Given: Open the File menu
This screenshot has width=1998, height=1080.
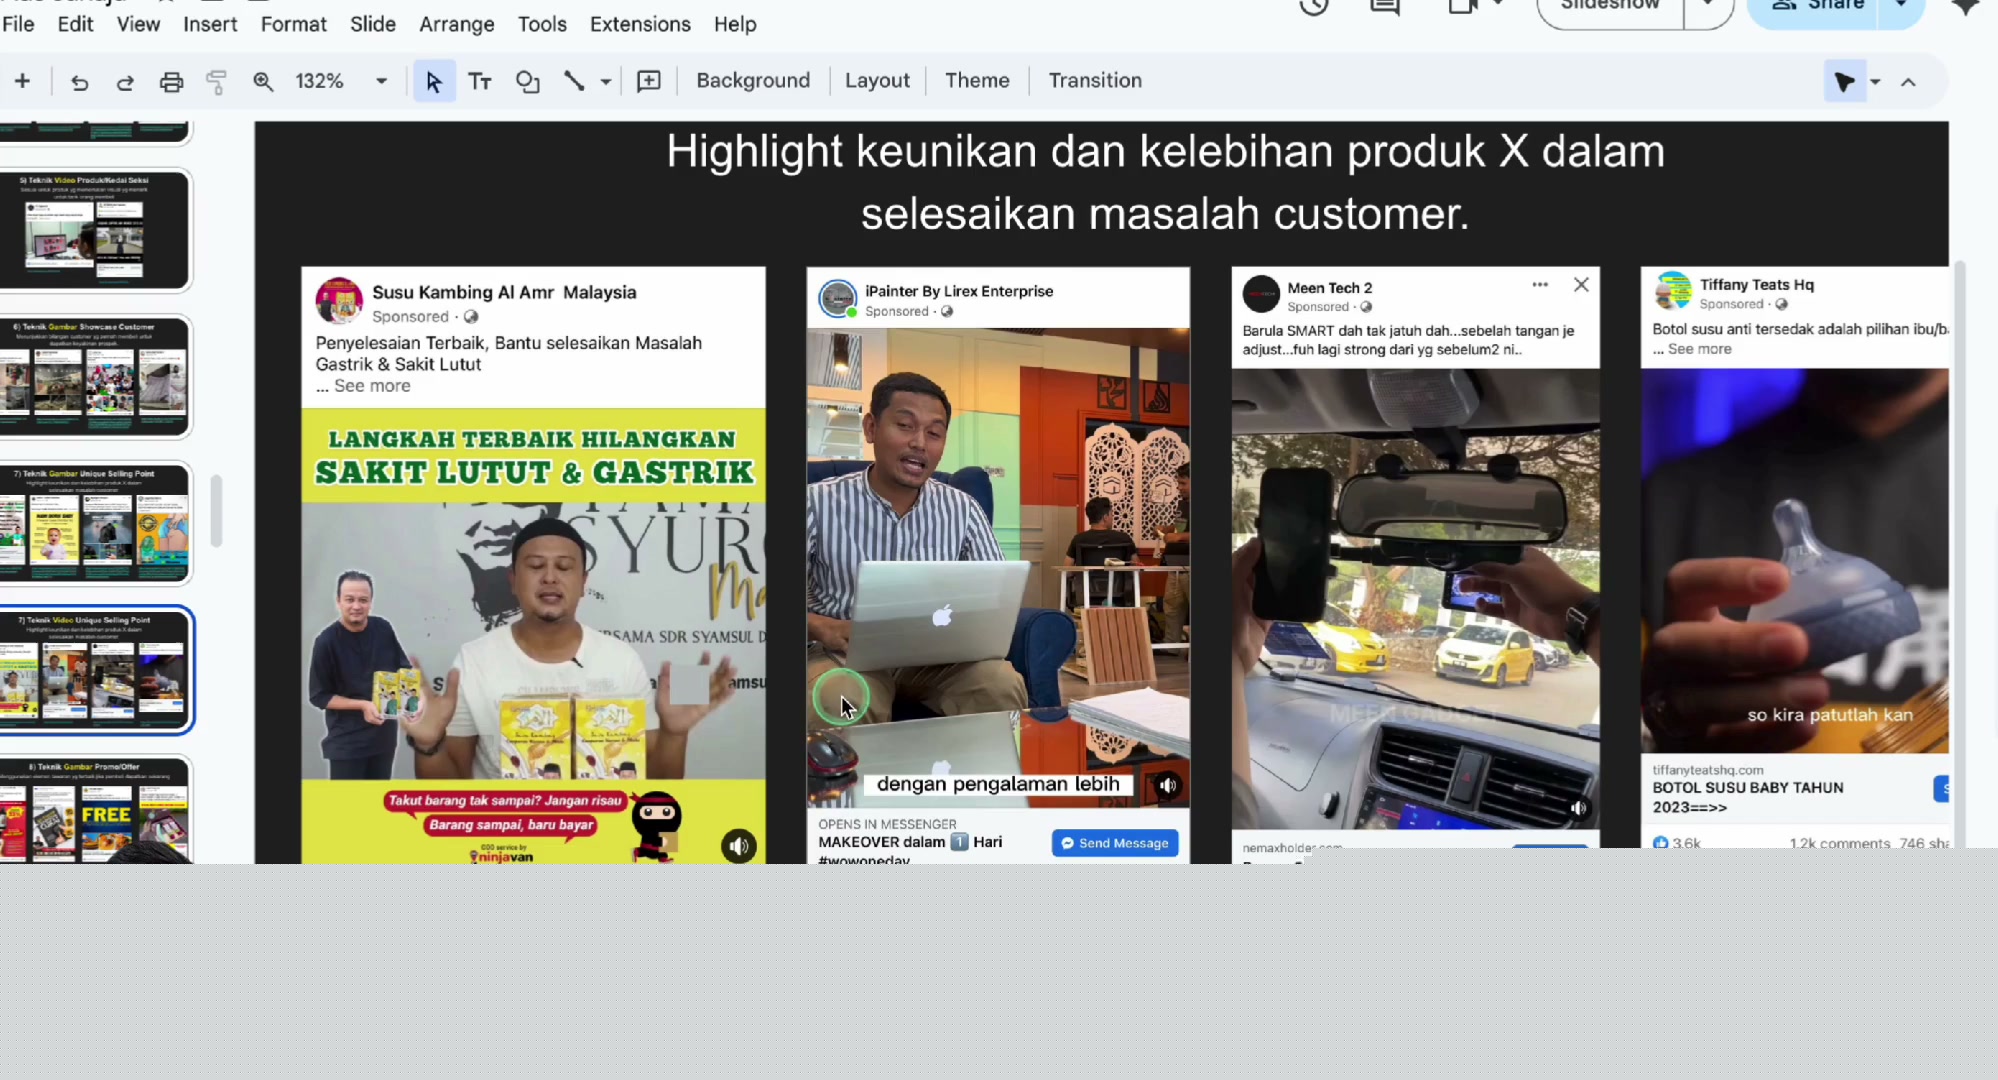Looking at the screenshot, I should tap(18, 24).
